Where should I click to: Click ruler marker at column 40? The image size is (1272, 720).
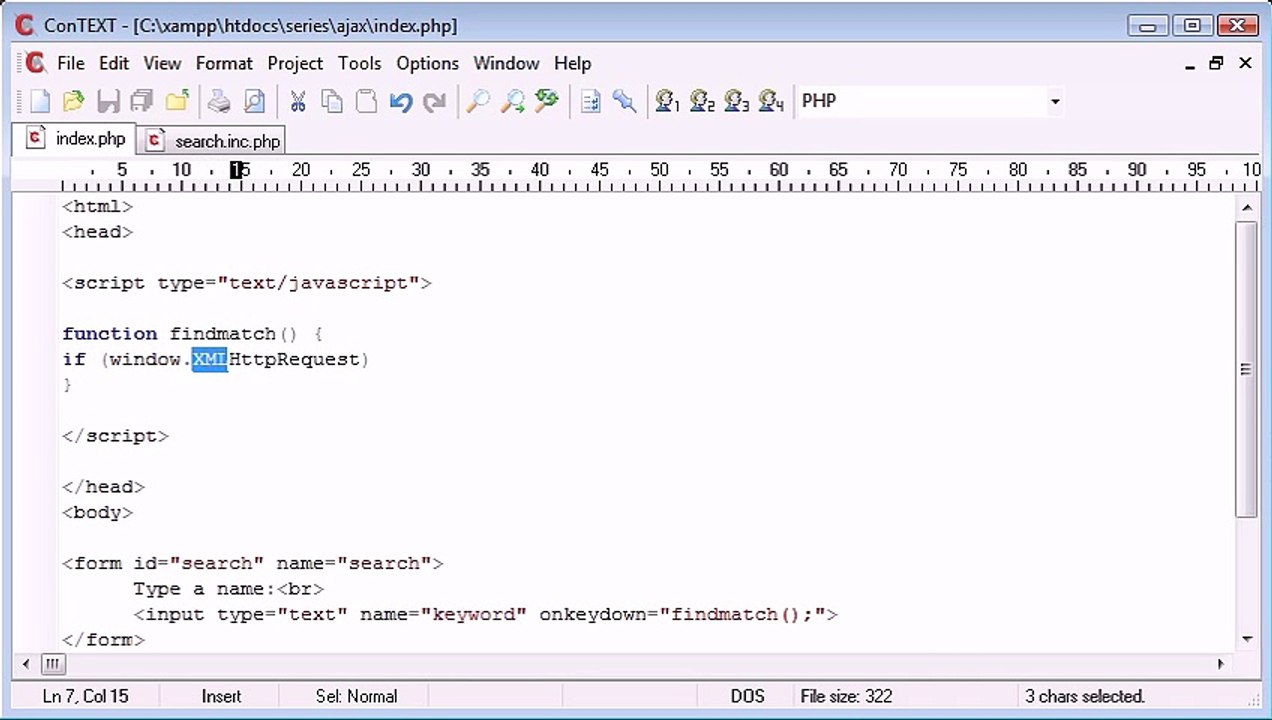tap(540, 171)
